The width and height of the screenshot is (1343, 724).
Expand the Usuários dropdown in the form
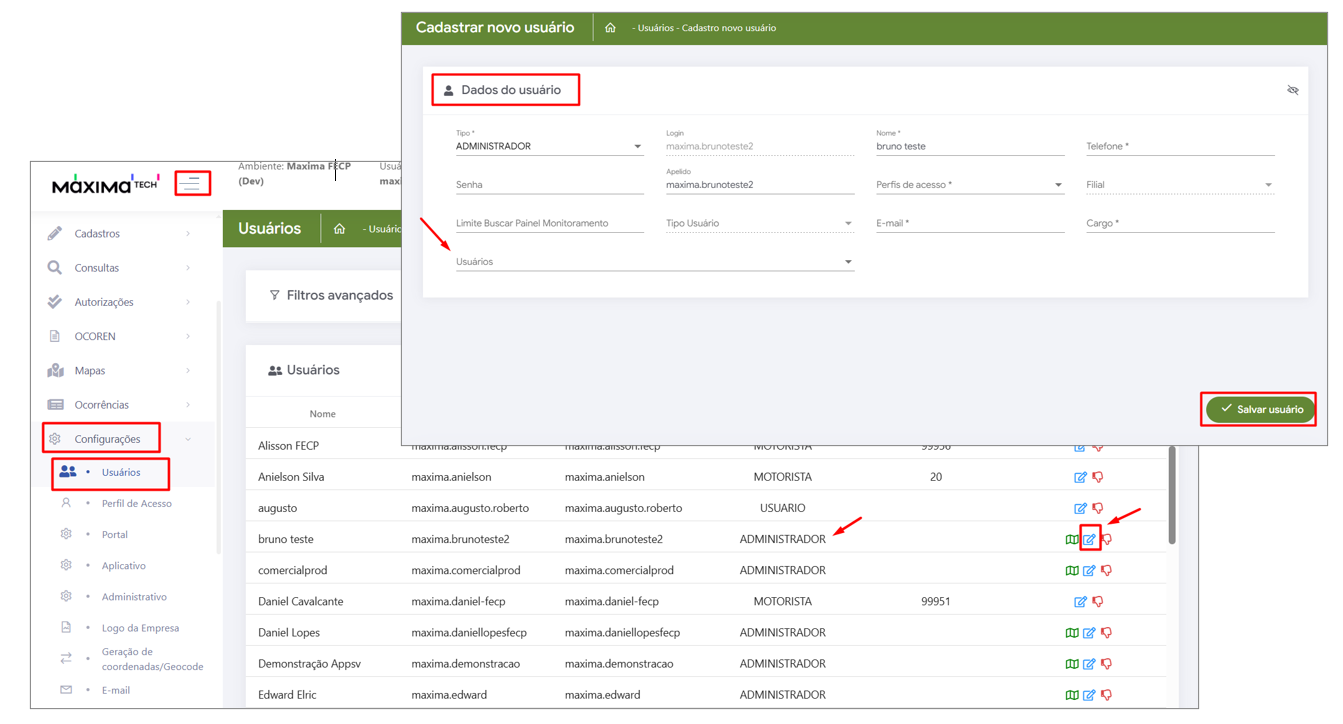[654, 262]
